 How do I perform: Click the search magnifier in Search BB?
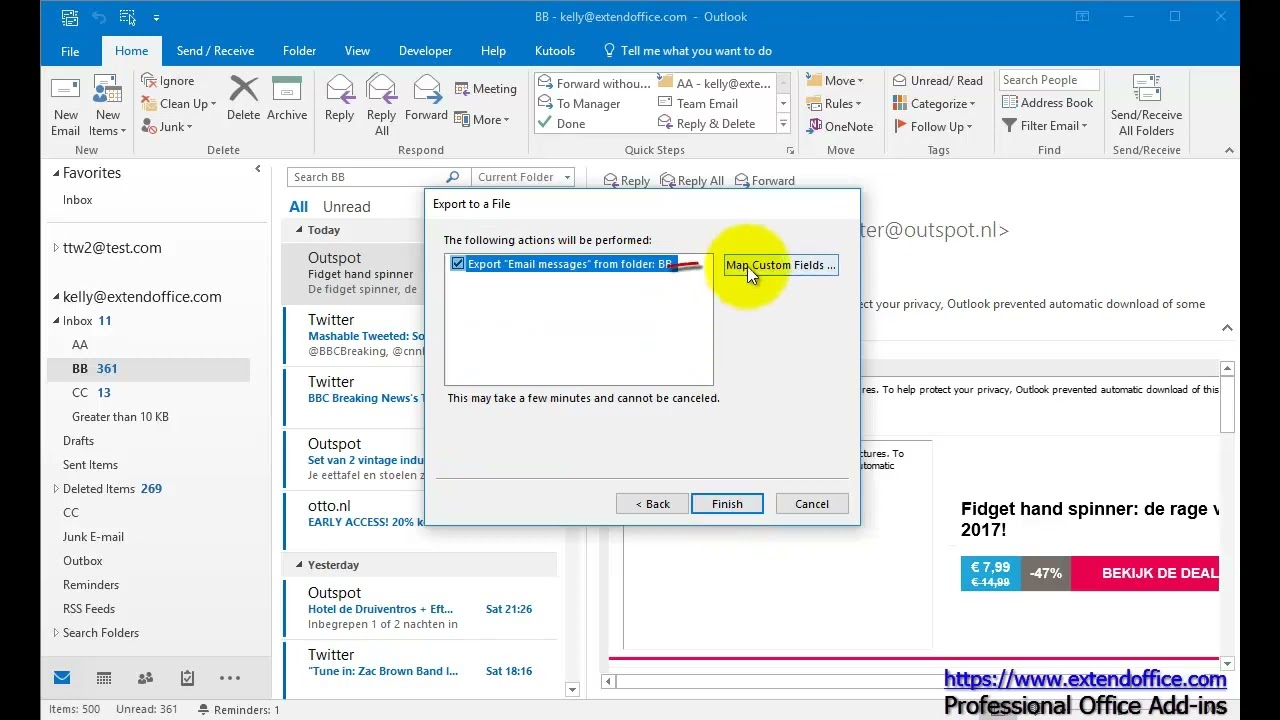[452, 177]
